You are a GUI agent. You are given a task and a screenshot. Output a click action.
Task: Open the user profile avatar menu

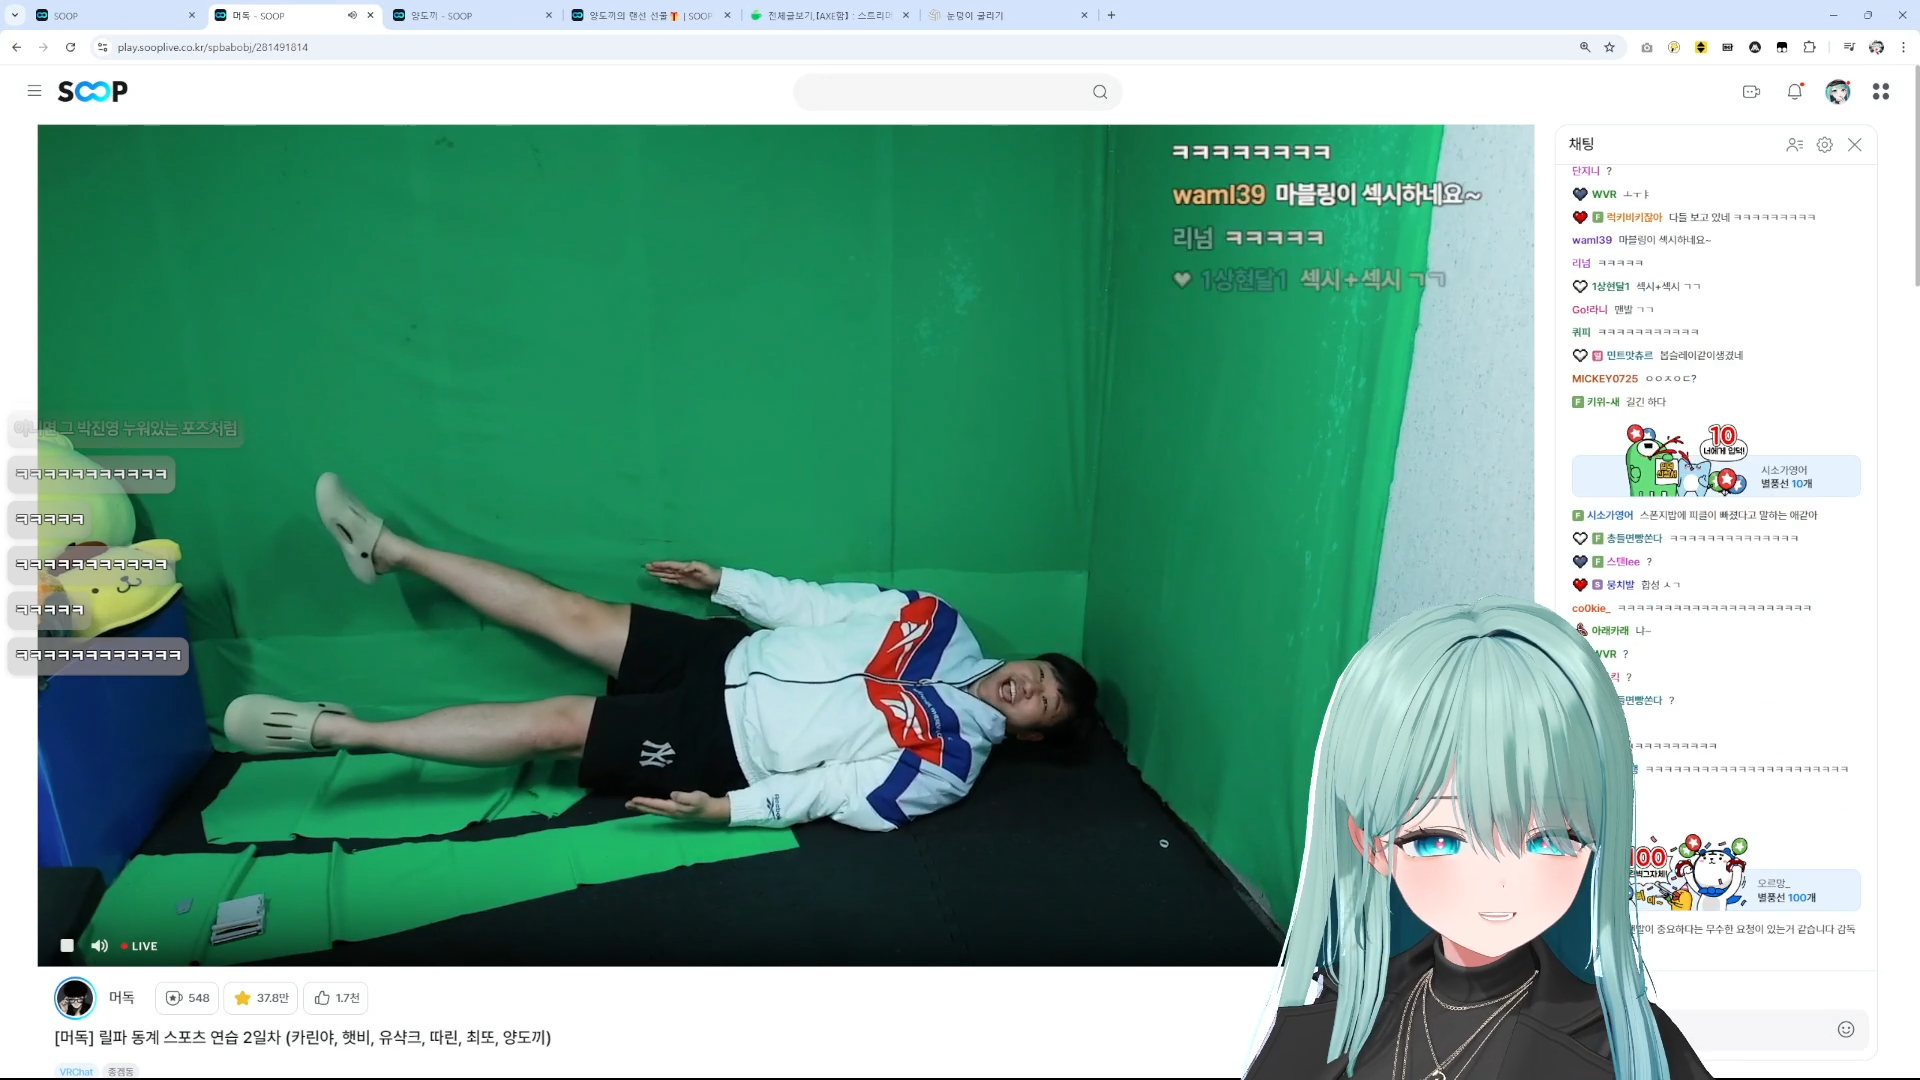pyautogui.click(x=1838, y=92)
